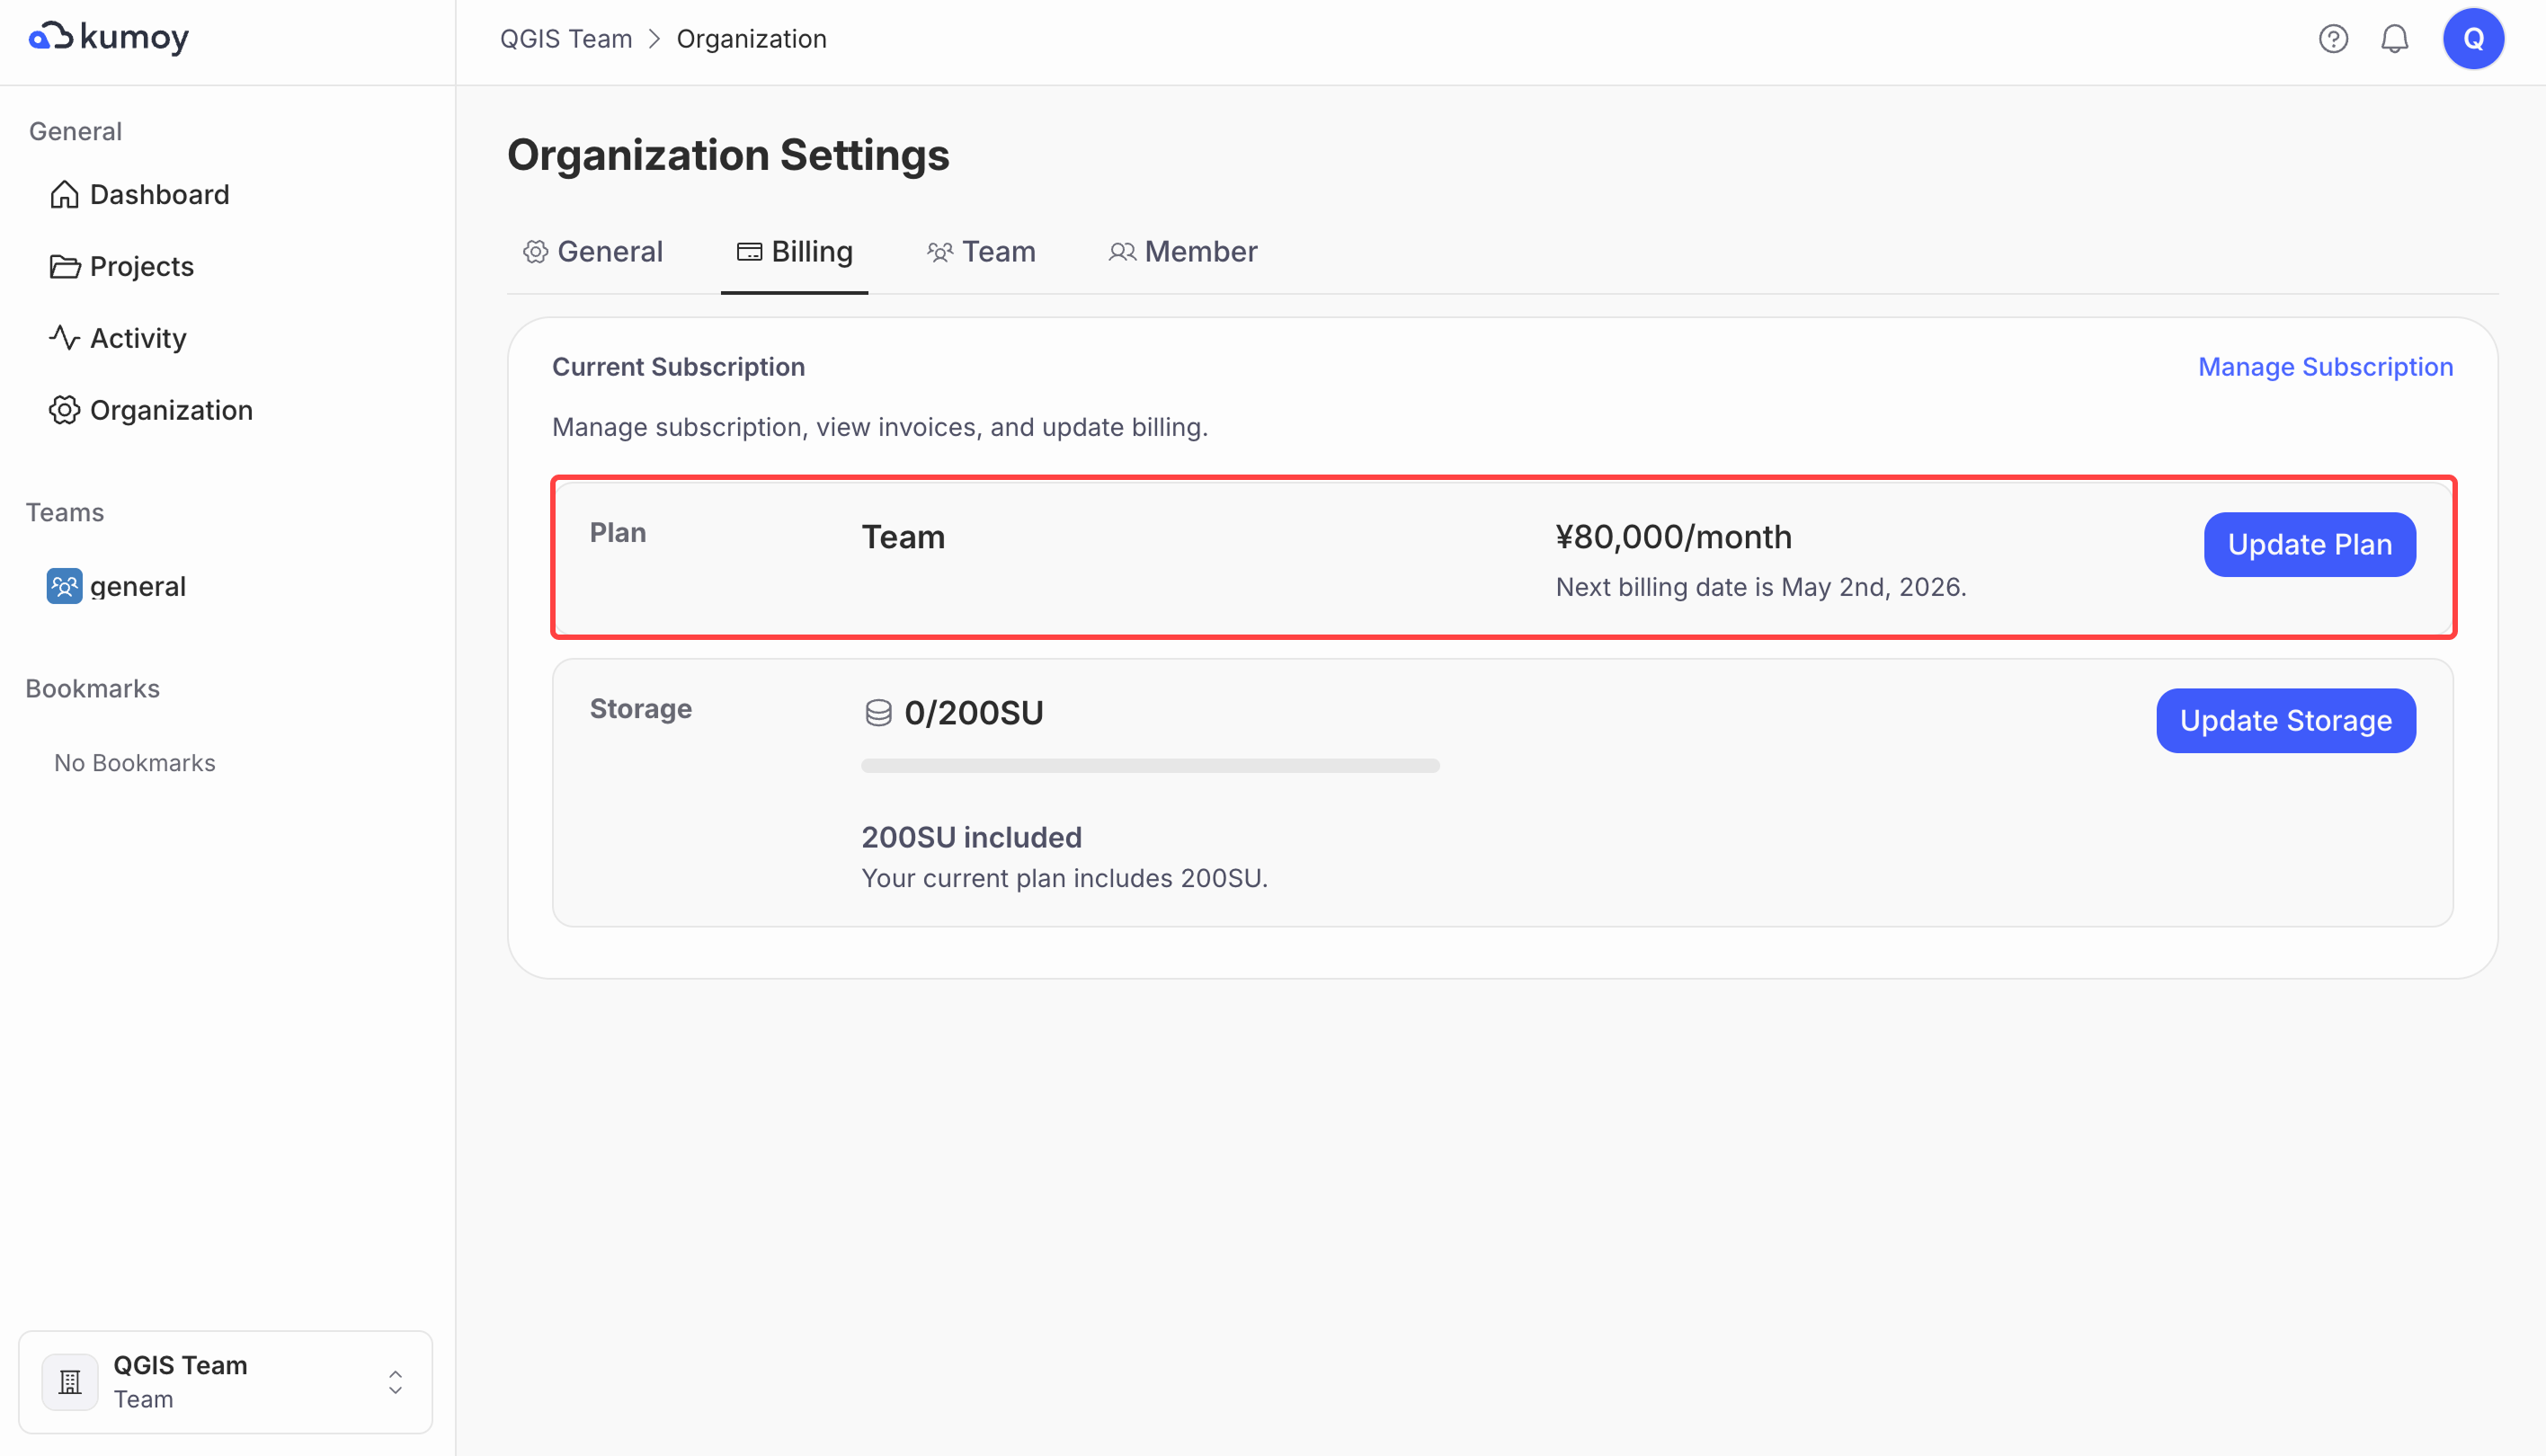This screenshot has height=1456, width=2546.
Task: Click the Update Plan button
Action: pyautogui.click(x=2309, y=545)
